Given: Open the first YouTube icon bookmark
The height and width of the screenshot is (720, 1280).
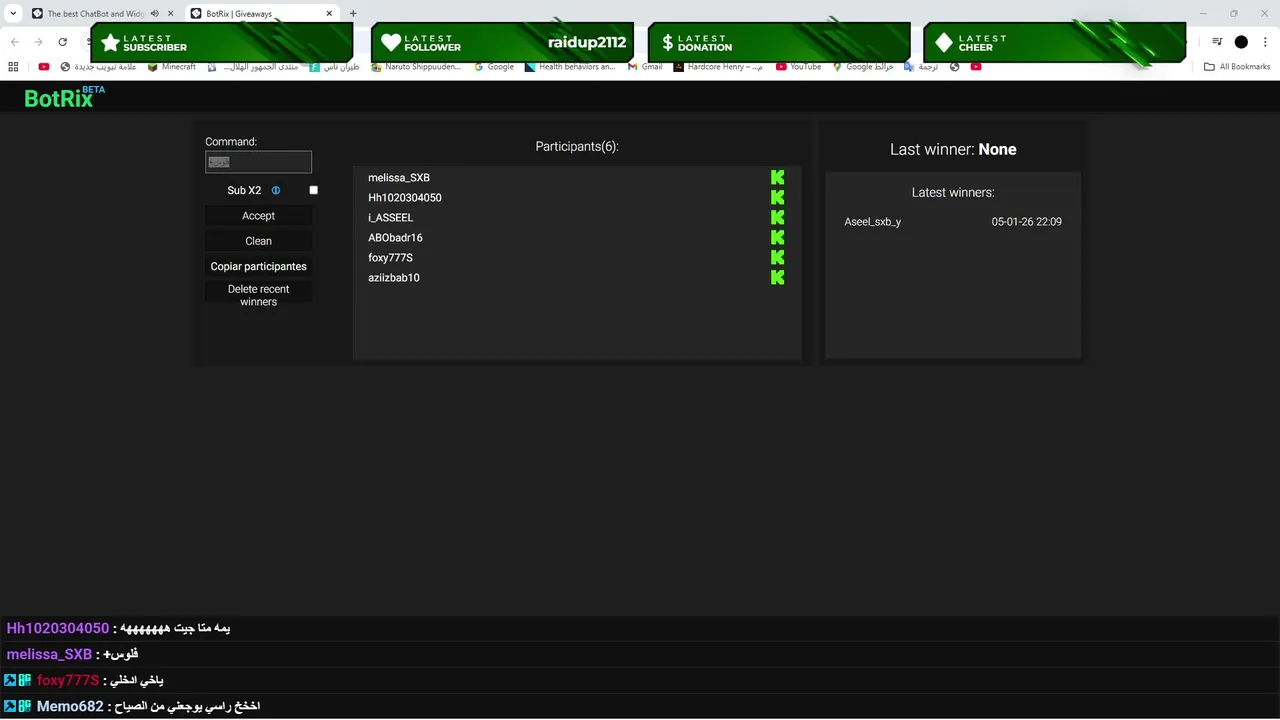Looking at the screenshot, I should pos(44,67).
